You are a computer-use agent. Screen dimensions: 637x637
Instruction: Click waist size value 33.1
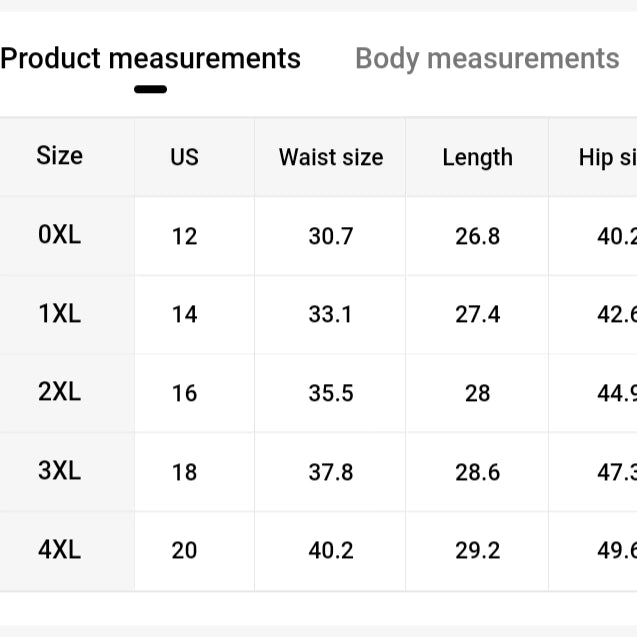point(330,314)
